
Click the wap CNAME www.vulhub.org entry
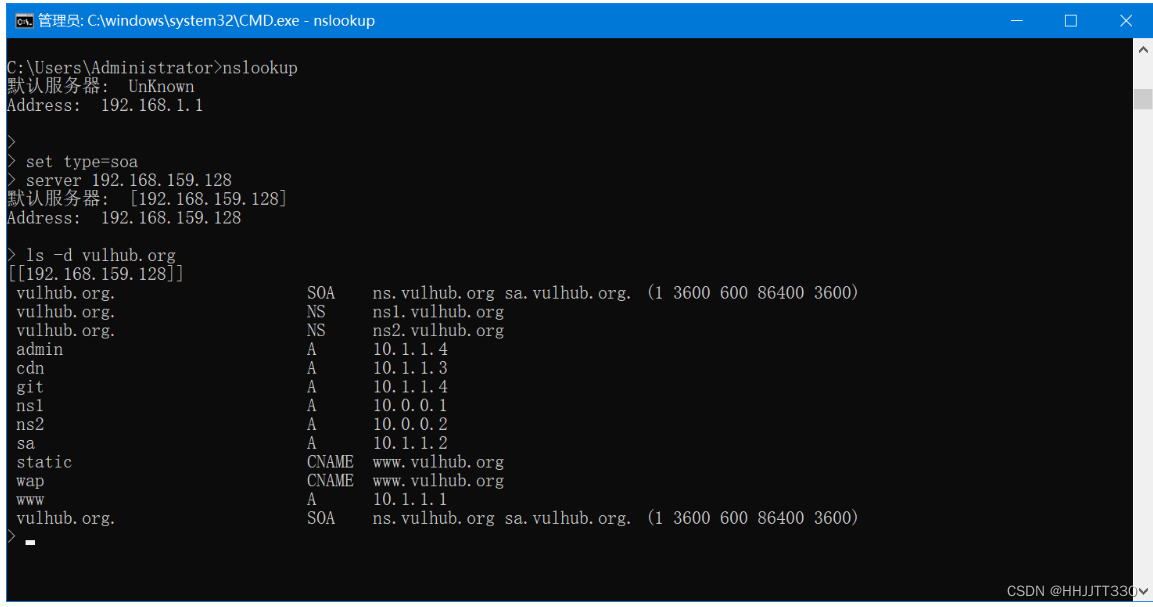[x=438, y=480]
